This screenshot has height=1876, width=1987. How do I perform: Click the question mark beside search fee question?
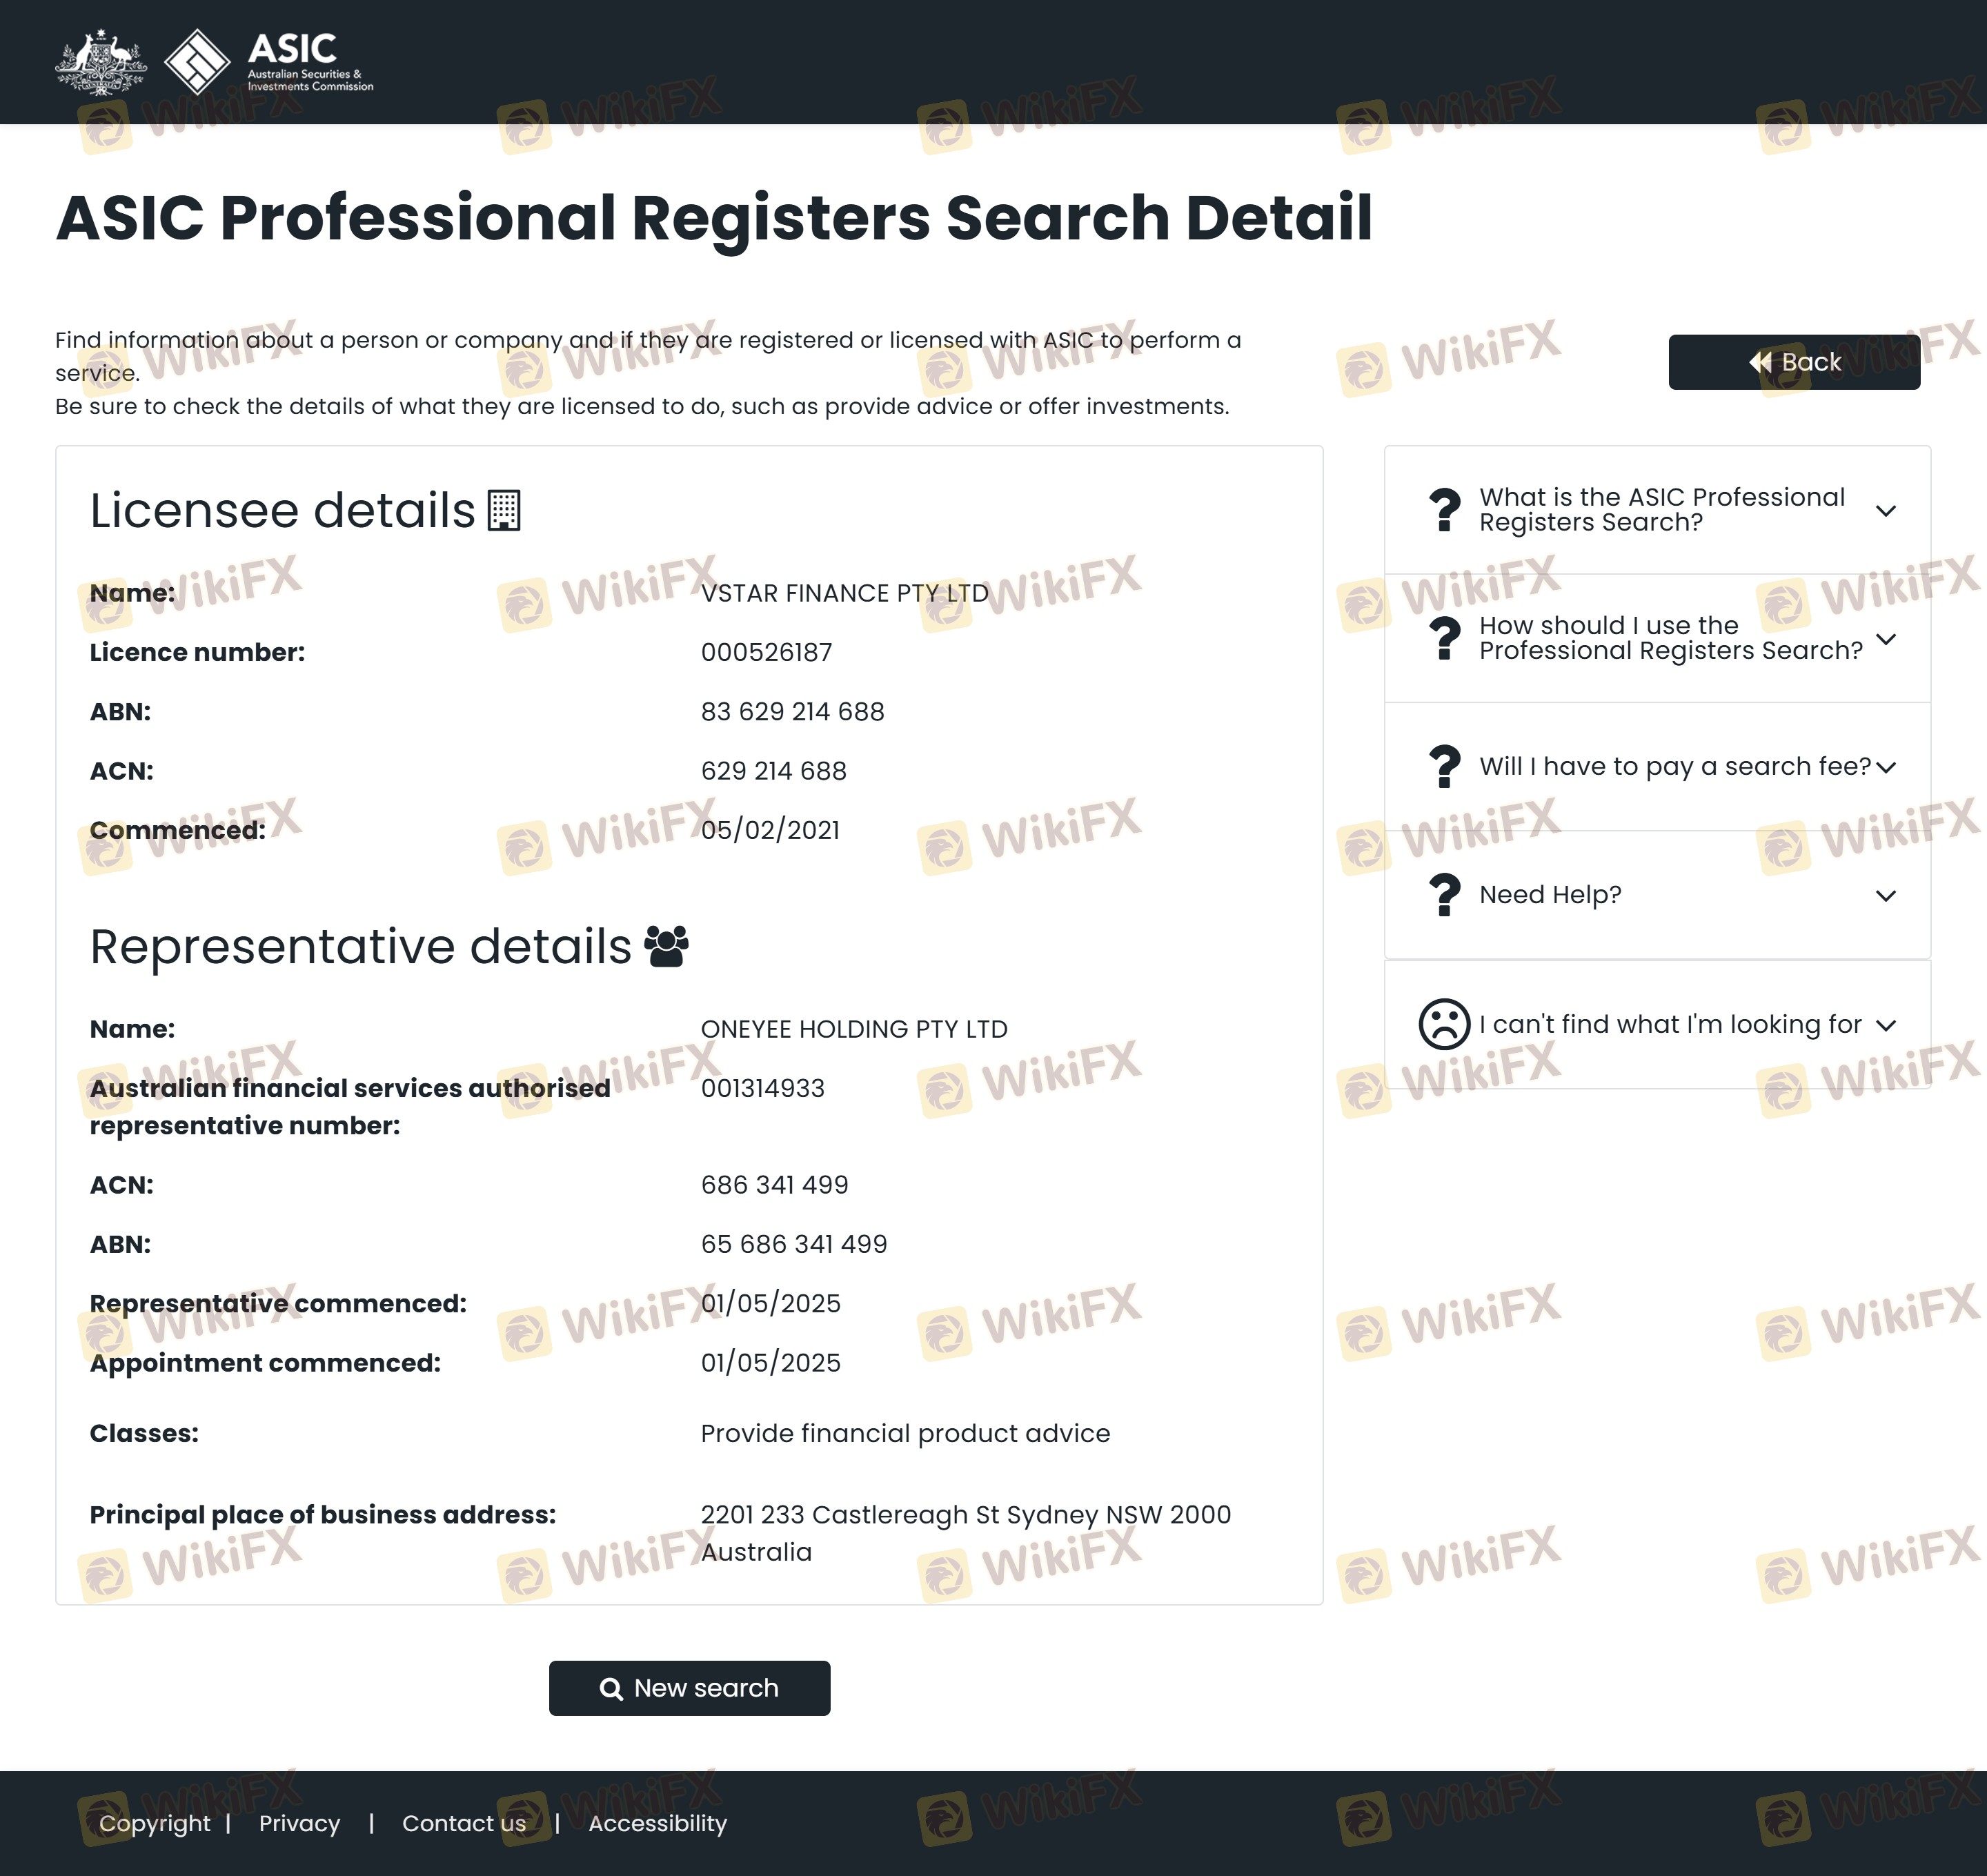(1444, 767)
